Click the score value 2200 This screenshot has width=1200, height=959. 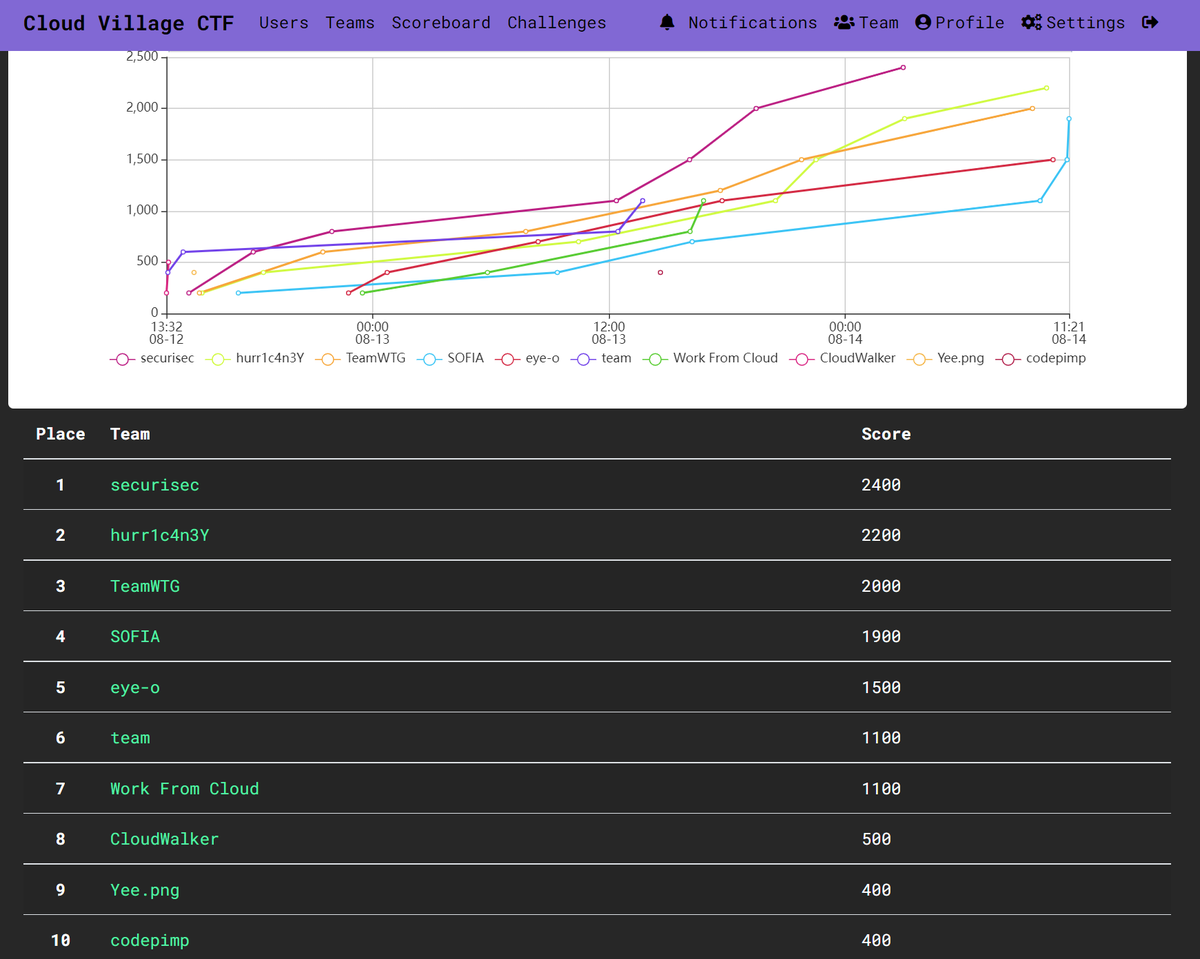click(x=881, y=535)
